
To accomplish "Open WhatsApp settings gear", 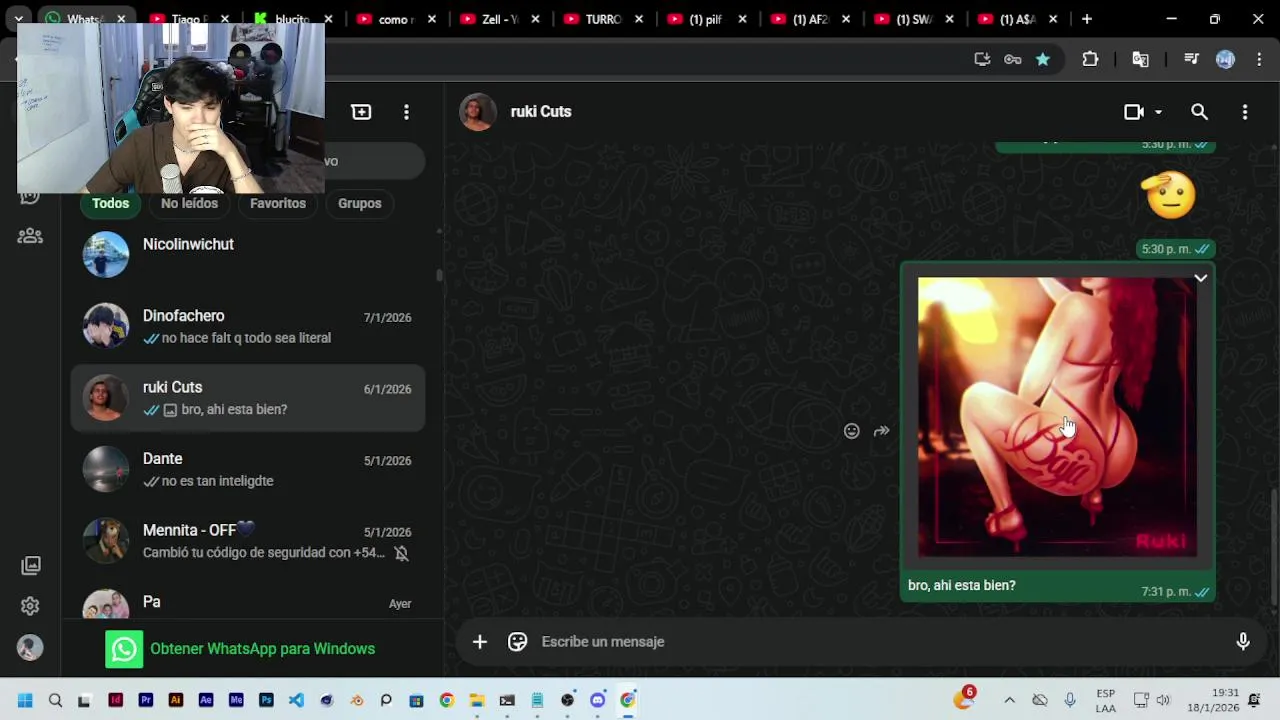I will coord(30,606).
